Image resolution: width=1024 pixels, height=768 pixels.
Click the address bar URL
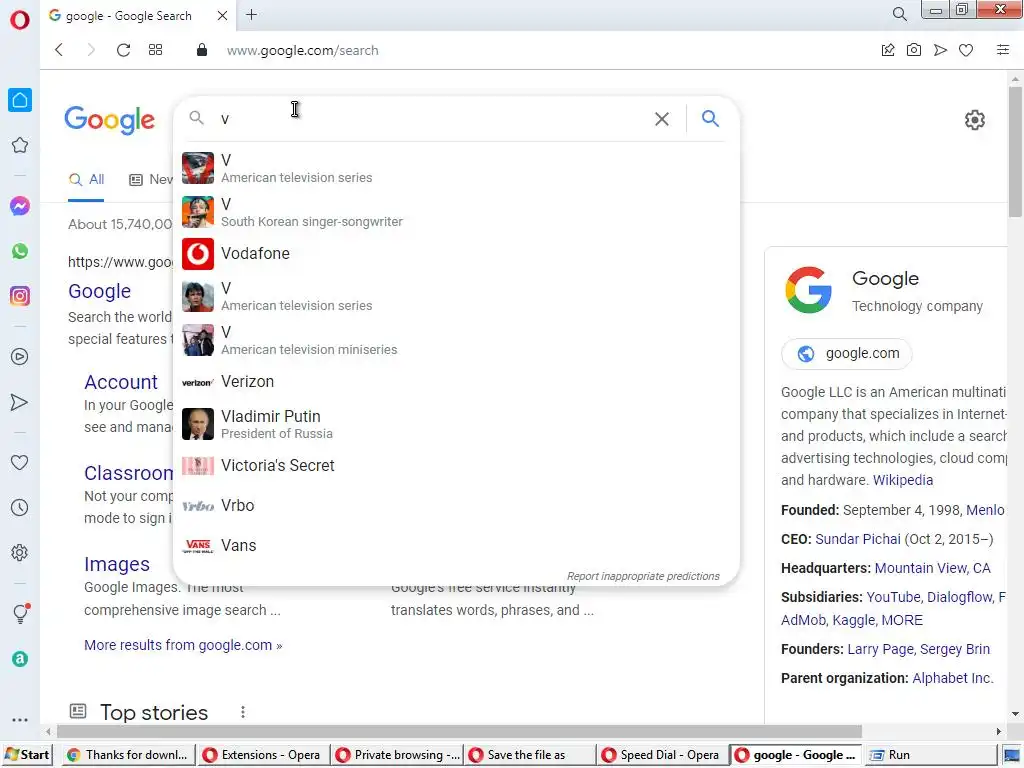coord(302,50)
